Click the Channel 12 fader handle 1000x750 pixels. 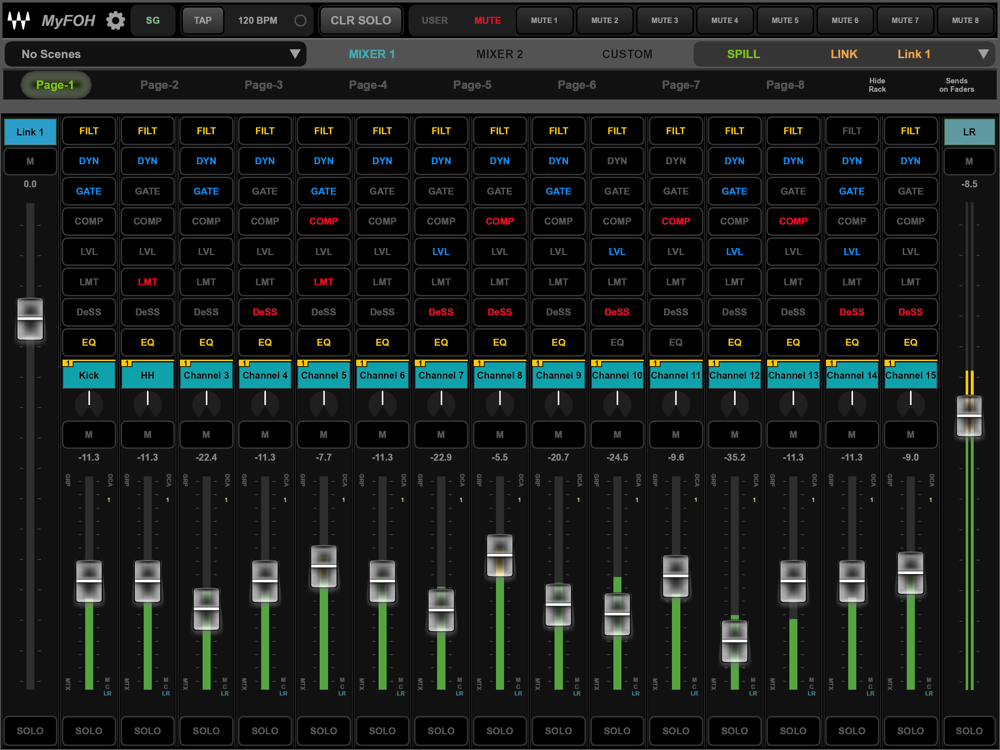point(734,641)
